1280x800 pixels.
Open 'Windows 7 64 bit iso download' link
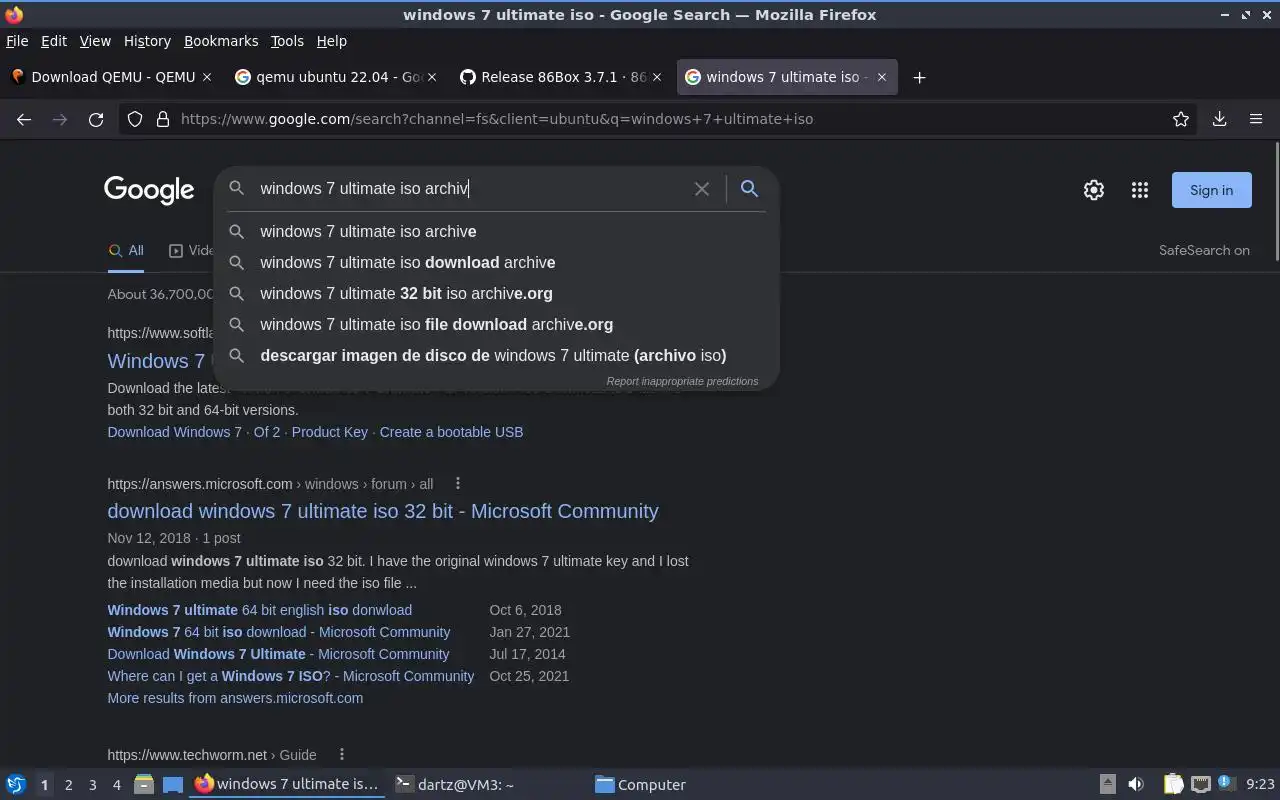279,632
